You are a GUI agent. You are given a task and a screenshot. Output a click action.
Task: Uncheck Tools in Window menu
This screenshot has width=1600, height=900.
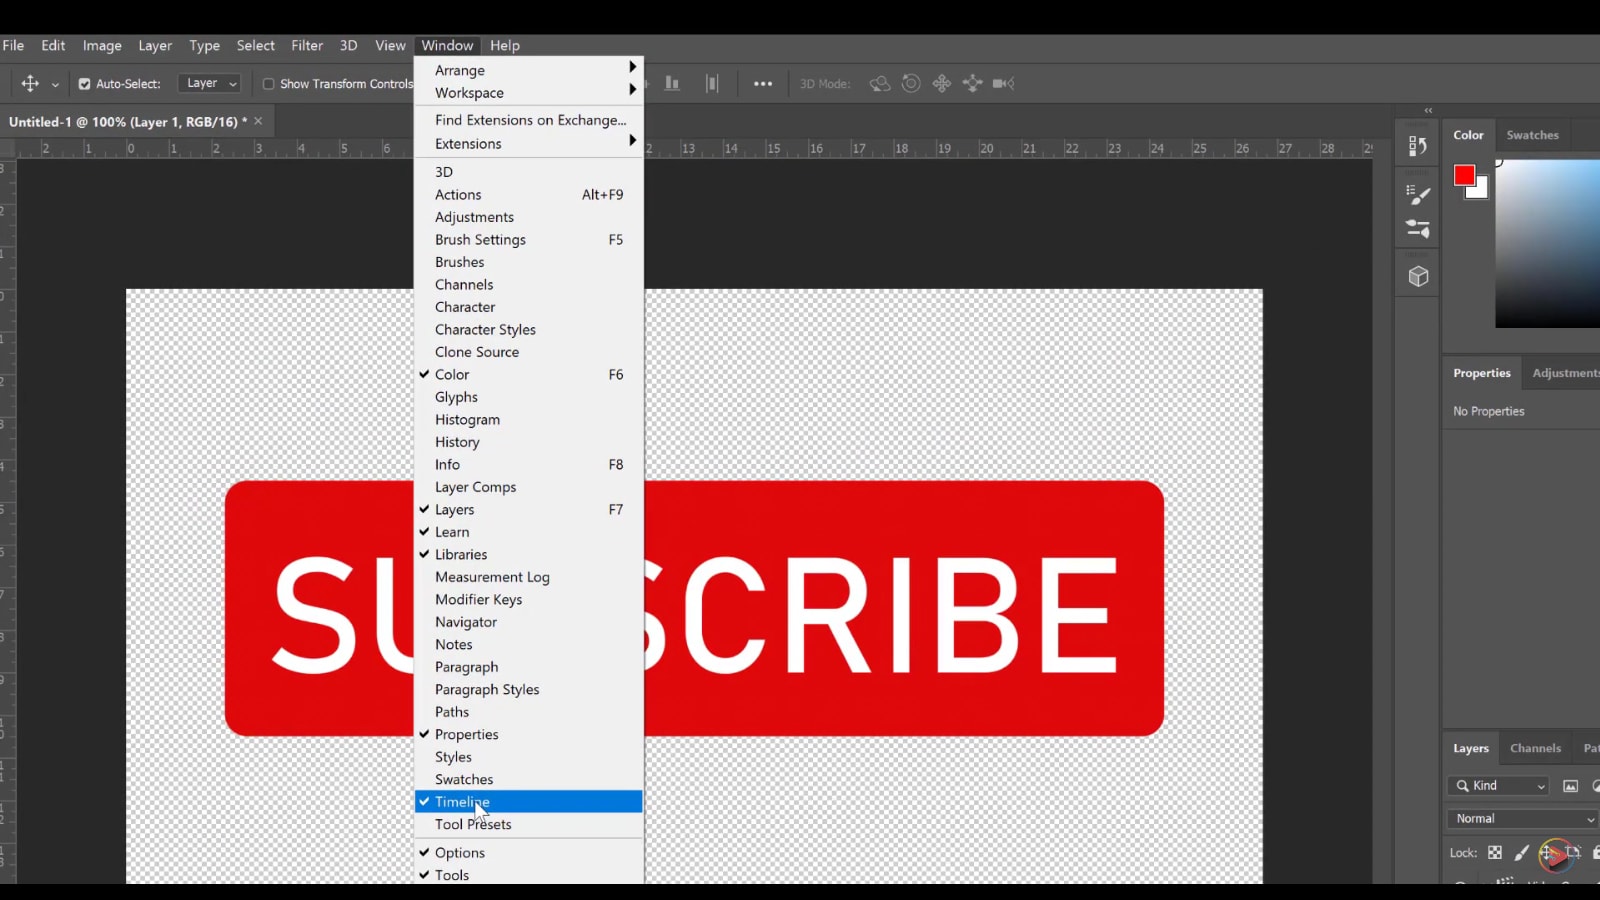tap(528, 875)
